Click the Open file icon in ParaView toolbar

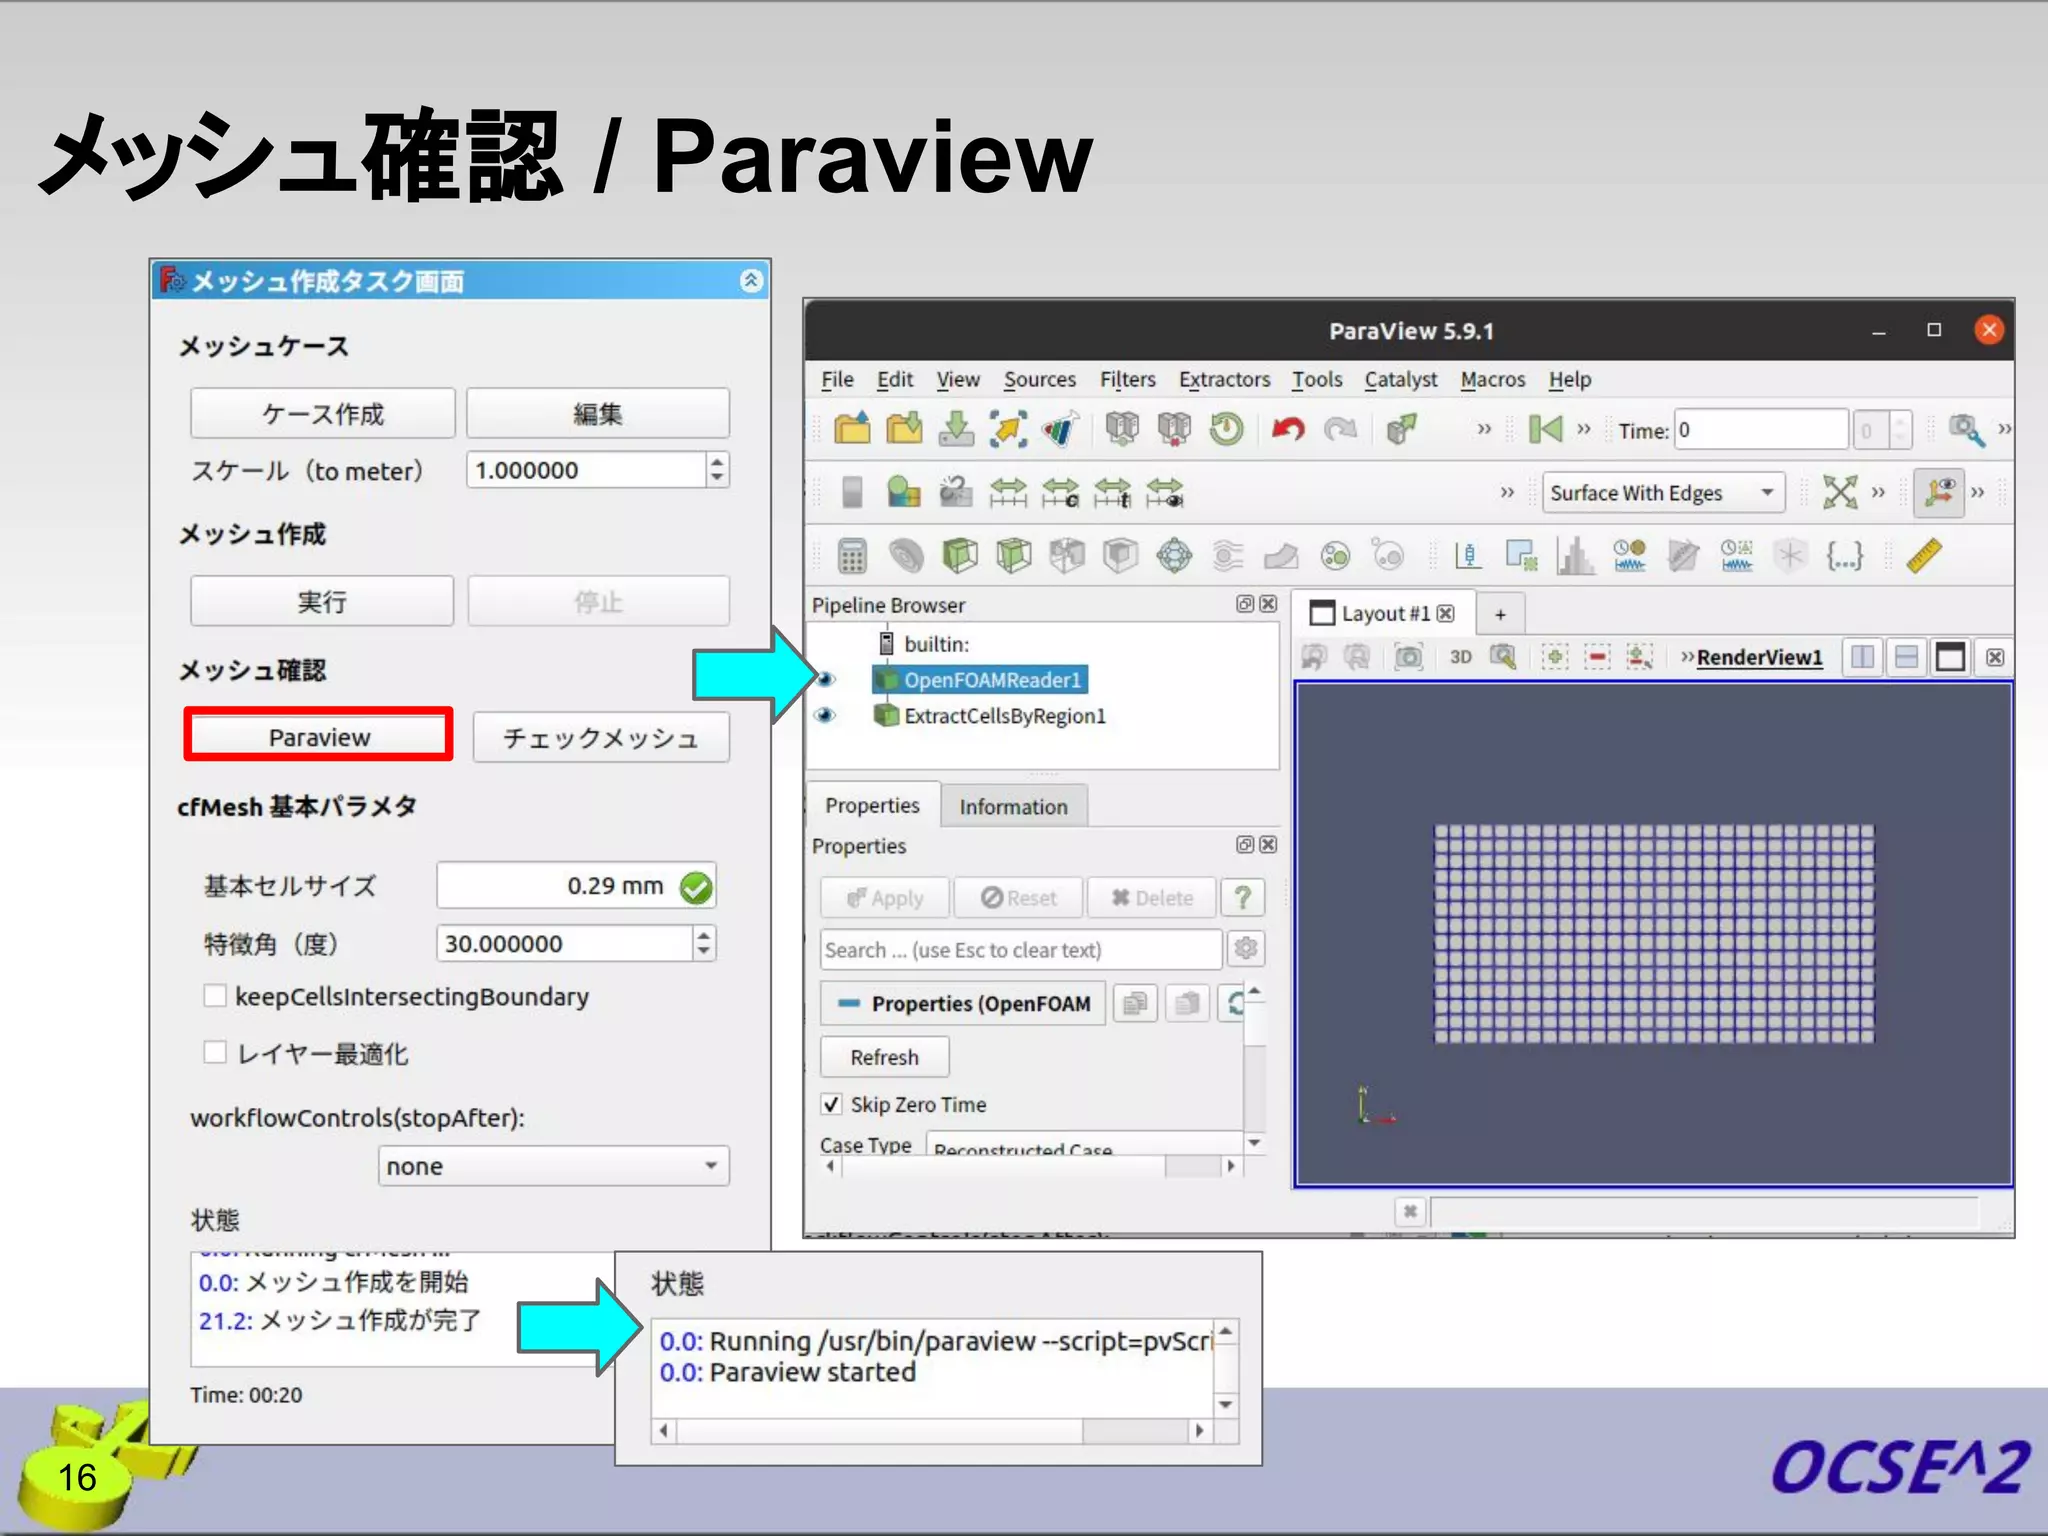852,429
